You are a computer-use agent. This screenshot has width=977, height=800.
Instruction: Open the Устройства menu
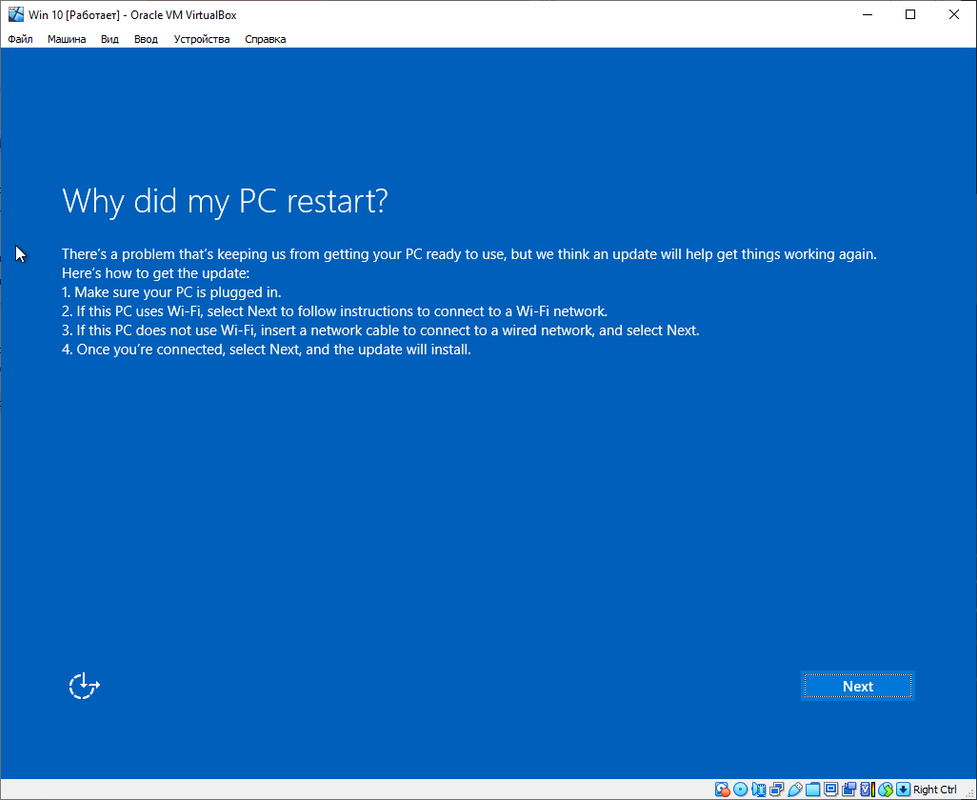coord(202,39)
